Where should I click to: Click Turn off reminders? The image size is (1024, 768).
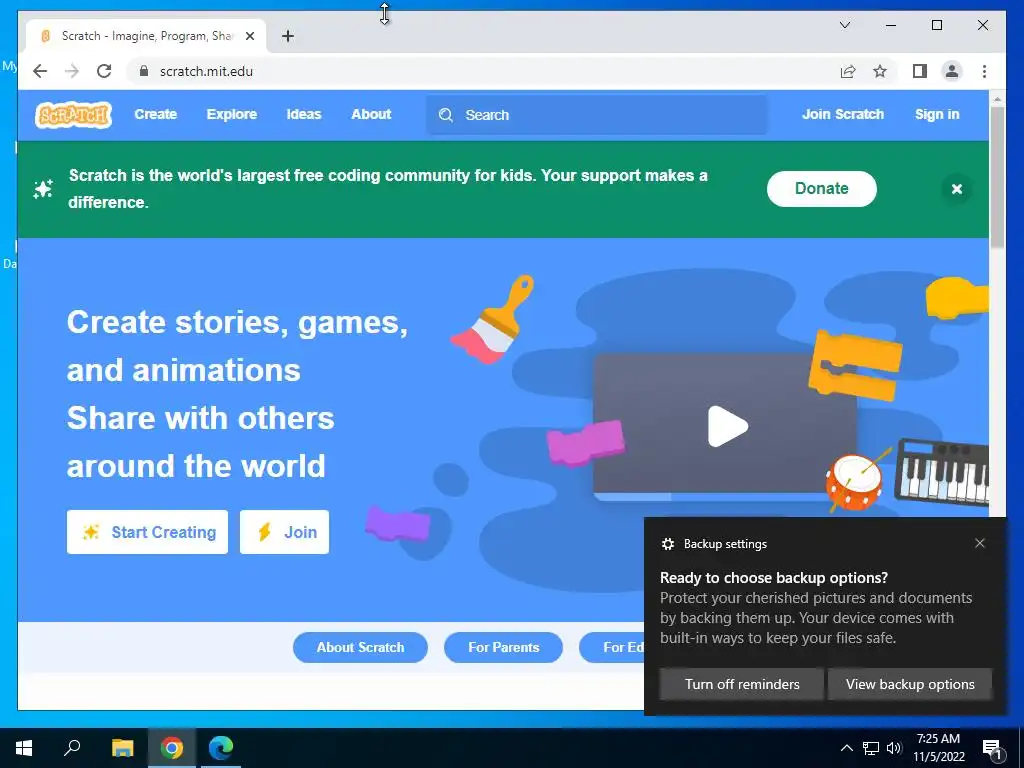(x=742, y=684)
